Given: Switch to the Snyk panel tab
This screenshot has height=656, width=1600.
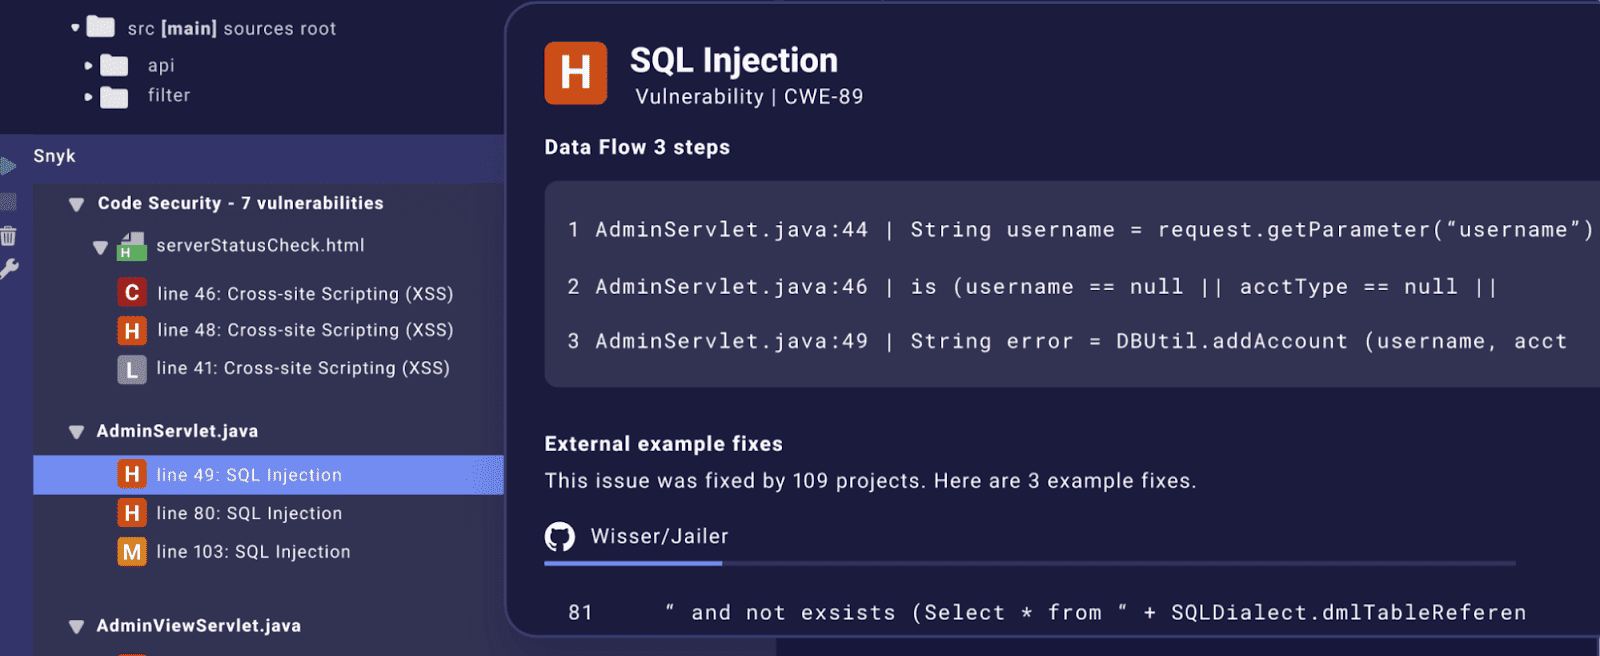Looking at the screenshot, I should 55,156.
